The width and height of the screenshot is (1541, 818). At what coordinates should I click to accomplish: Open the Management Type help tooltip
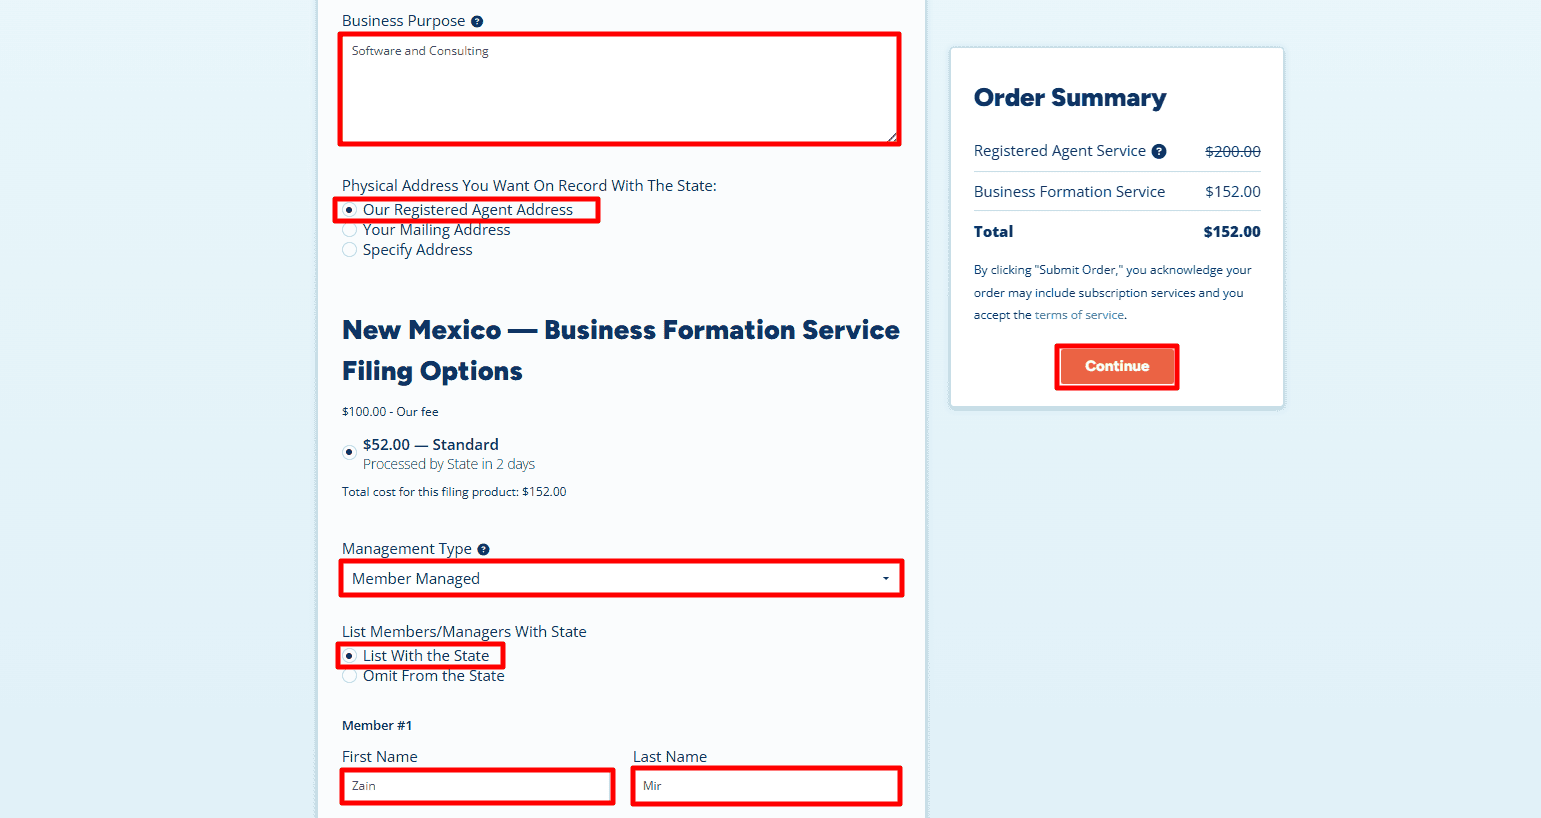pos(484,548)
